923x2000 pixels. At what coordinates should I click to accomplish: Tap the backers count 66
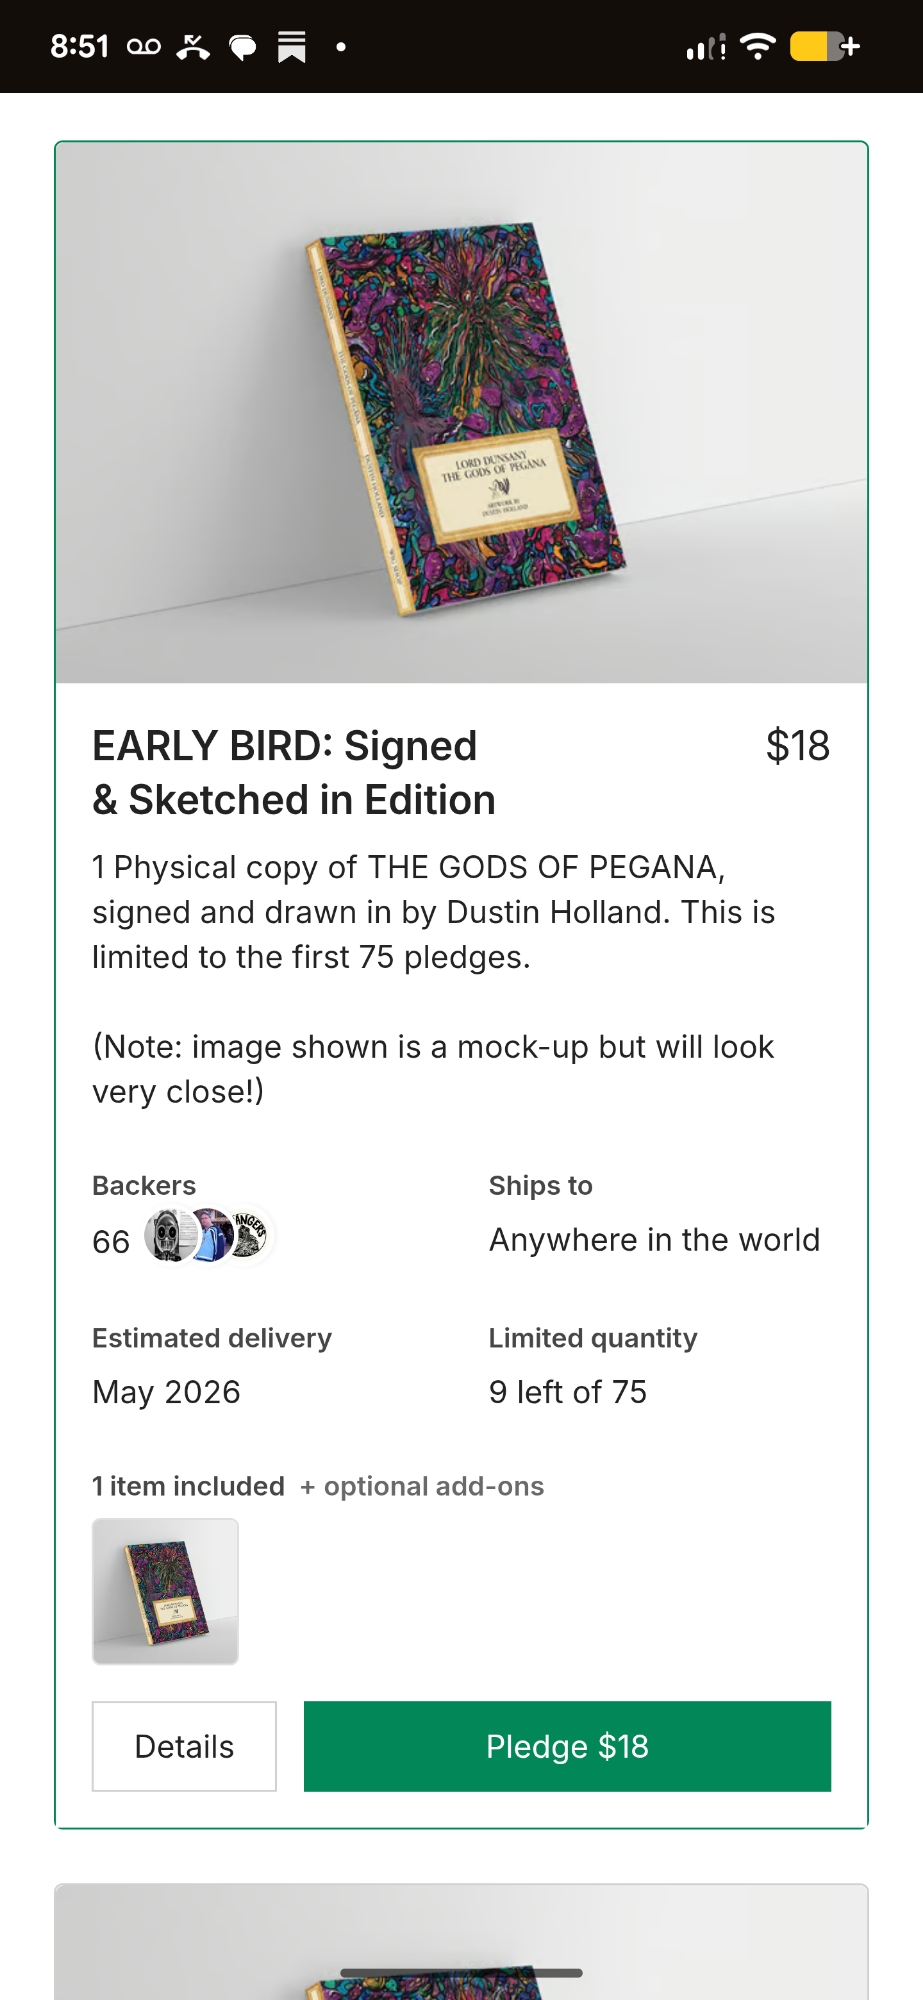click(111, 1242)
